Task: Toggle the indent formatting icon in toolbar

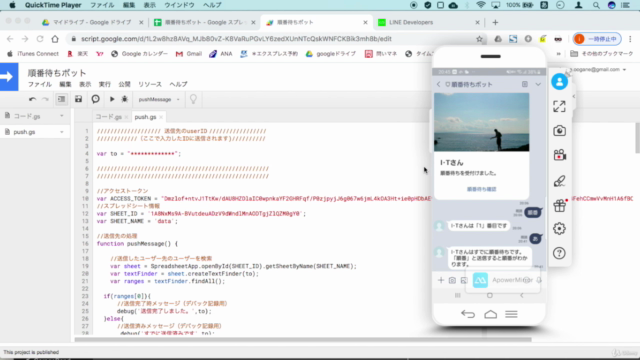Action: tap(61, 99)
